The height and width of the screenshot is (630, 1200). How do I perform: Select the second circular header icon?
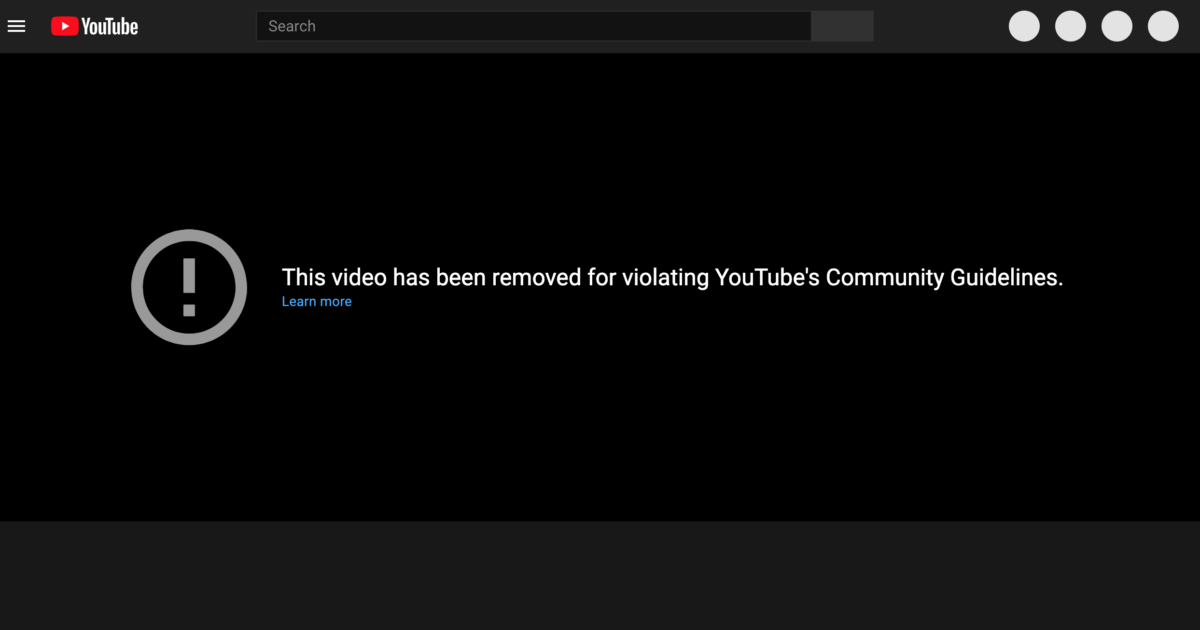coord(1070,26)
